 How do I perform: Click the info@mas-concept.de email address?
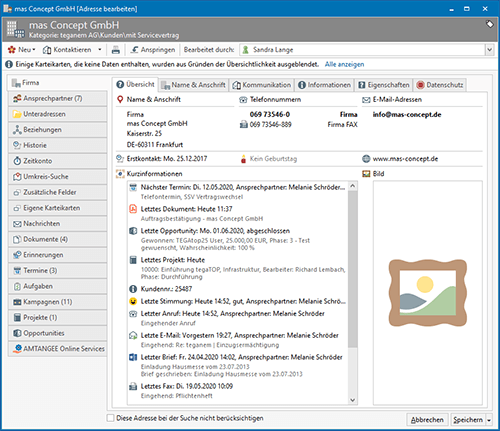[x=407, y=115]
